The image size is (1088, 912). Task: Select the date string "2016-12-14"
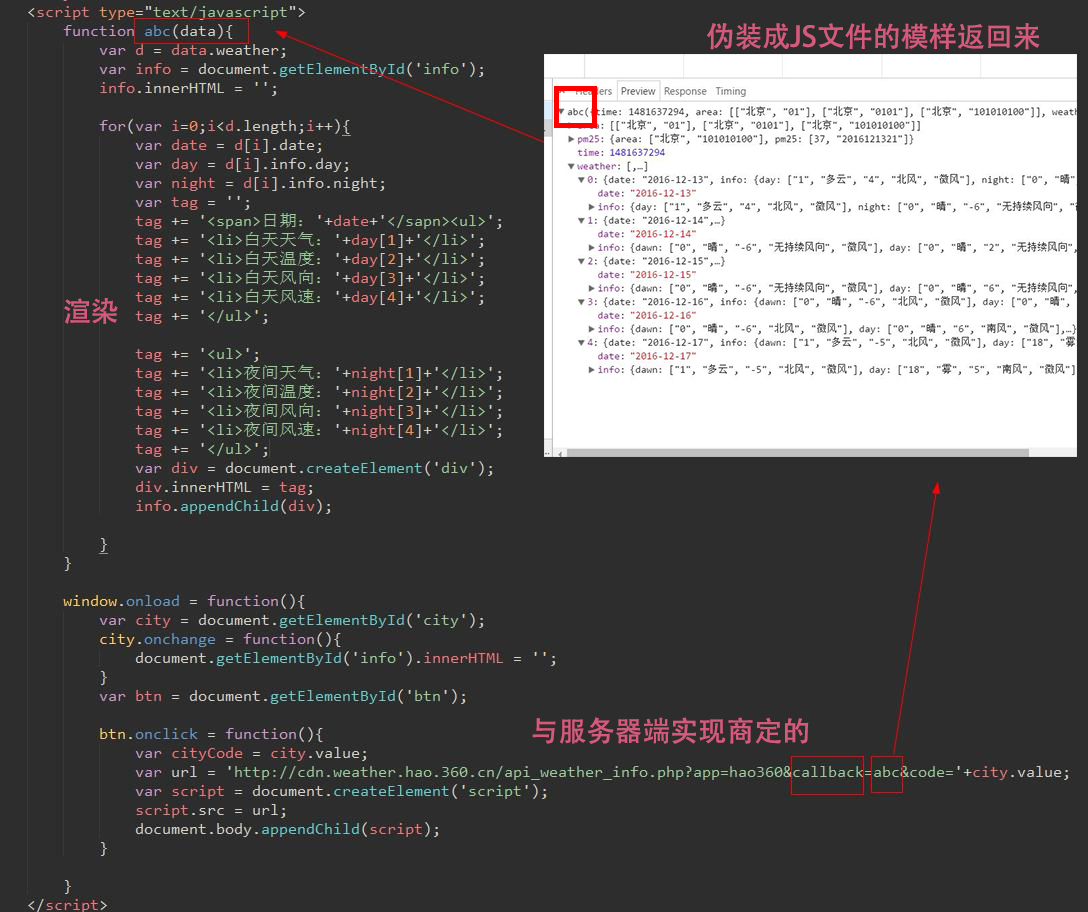[x=663, y=234]
